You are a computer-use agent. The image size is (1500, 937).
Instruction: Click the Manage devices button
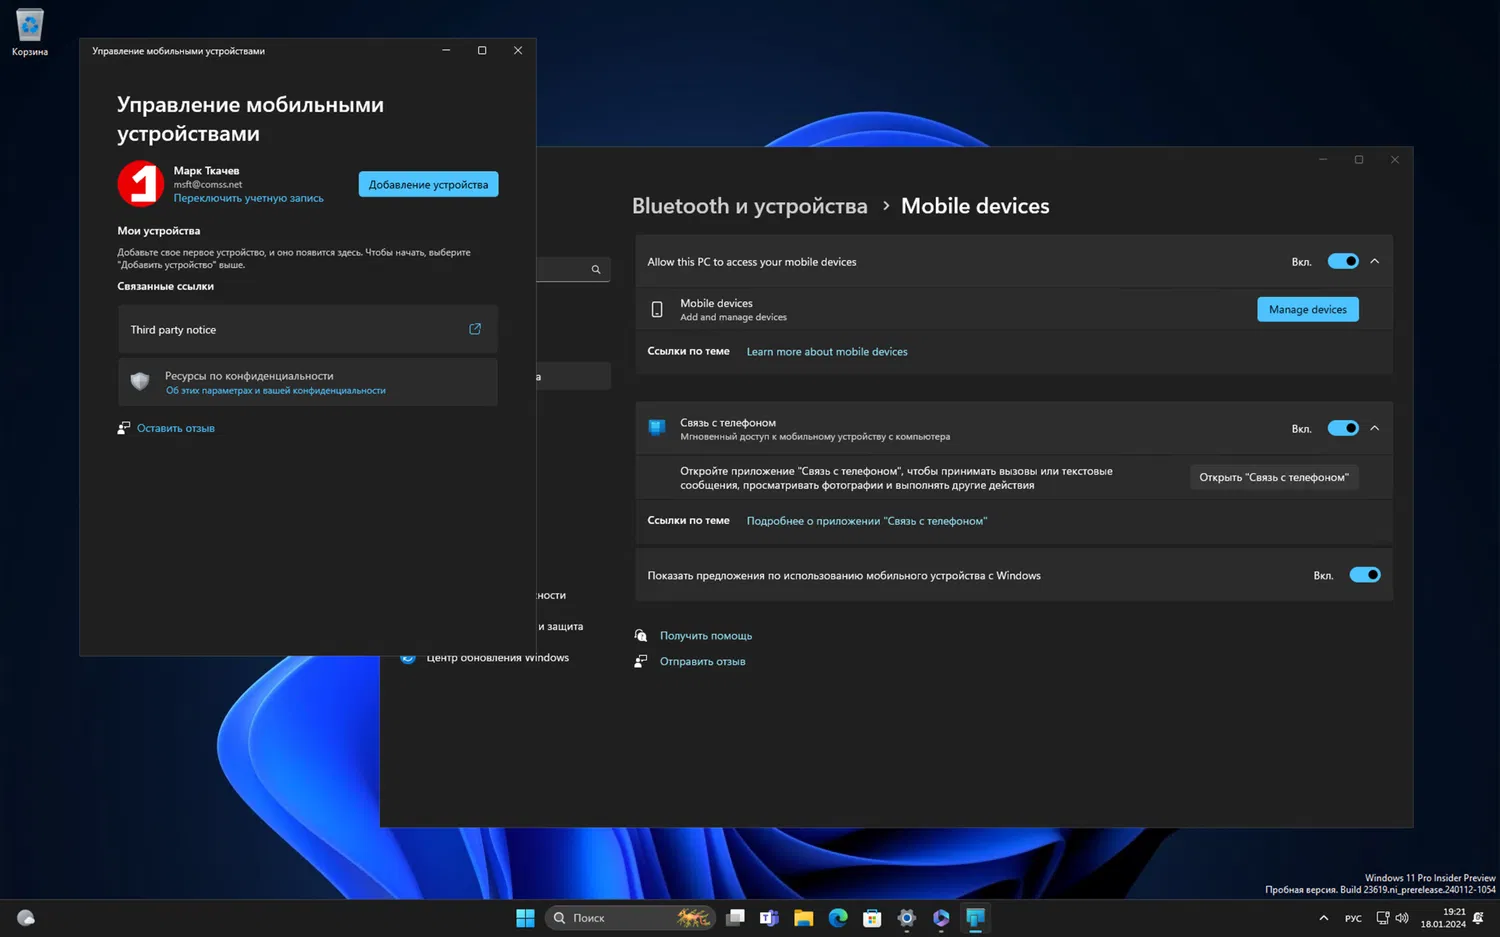pyautogui.click(x=1308, y=310)
